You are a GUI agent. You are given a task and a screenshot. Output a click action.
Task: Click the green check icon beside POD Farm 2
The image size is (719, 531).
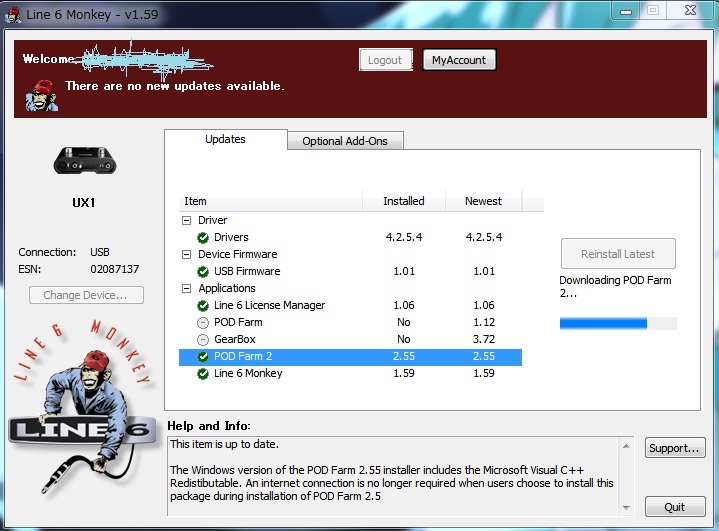coord(203,357)
